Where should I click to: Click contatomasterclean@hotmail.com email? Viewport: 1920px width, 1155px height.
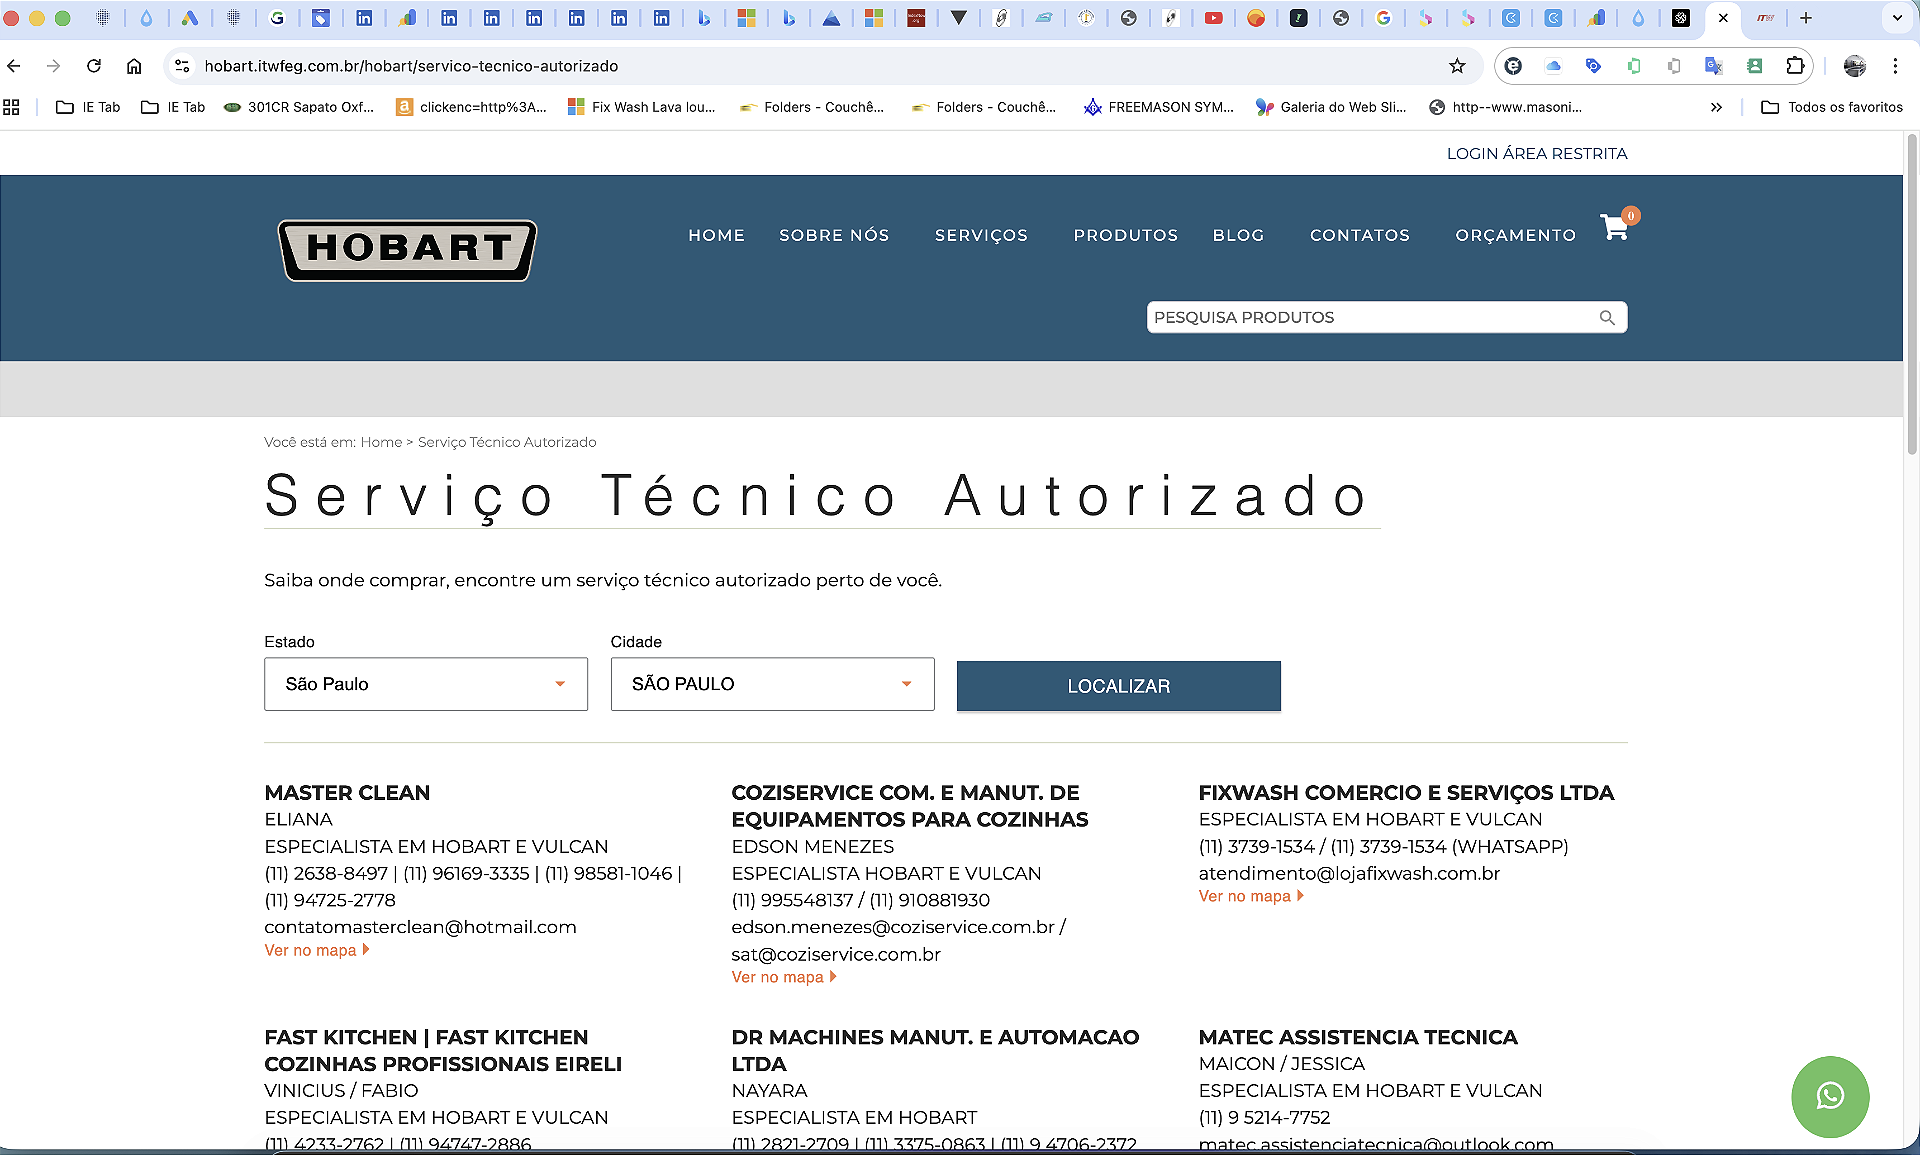(420, 927)
